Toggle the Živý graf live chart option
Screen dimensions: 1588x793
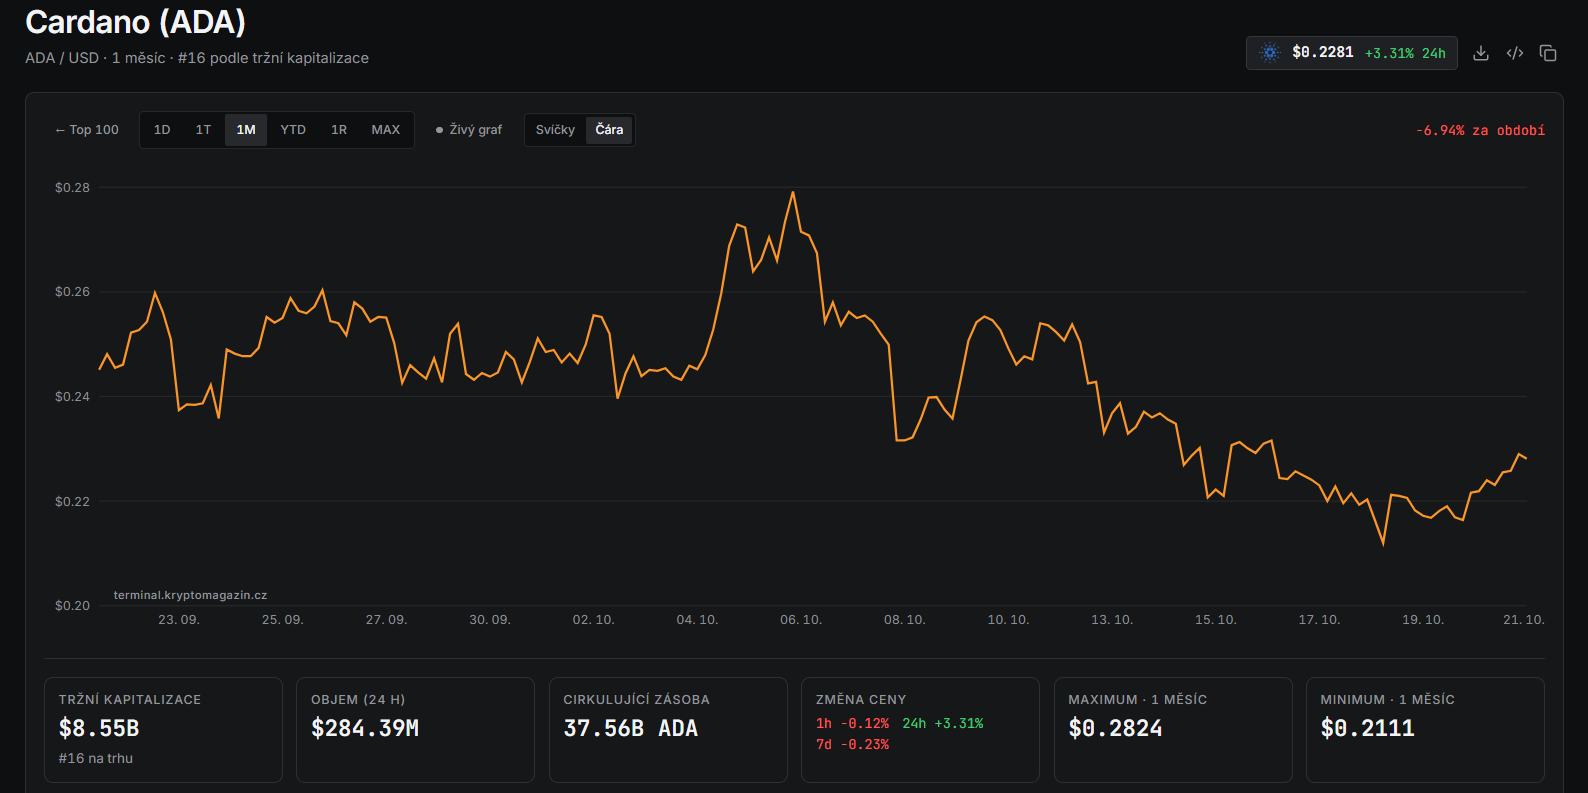point(469,130)
